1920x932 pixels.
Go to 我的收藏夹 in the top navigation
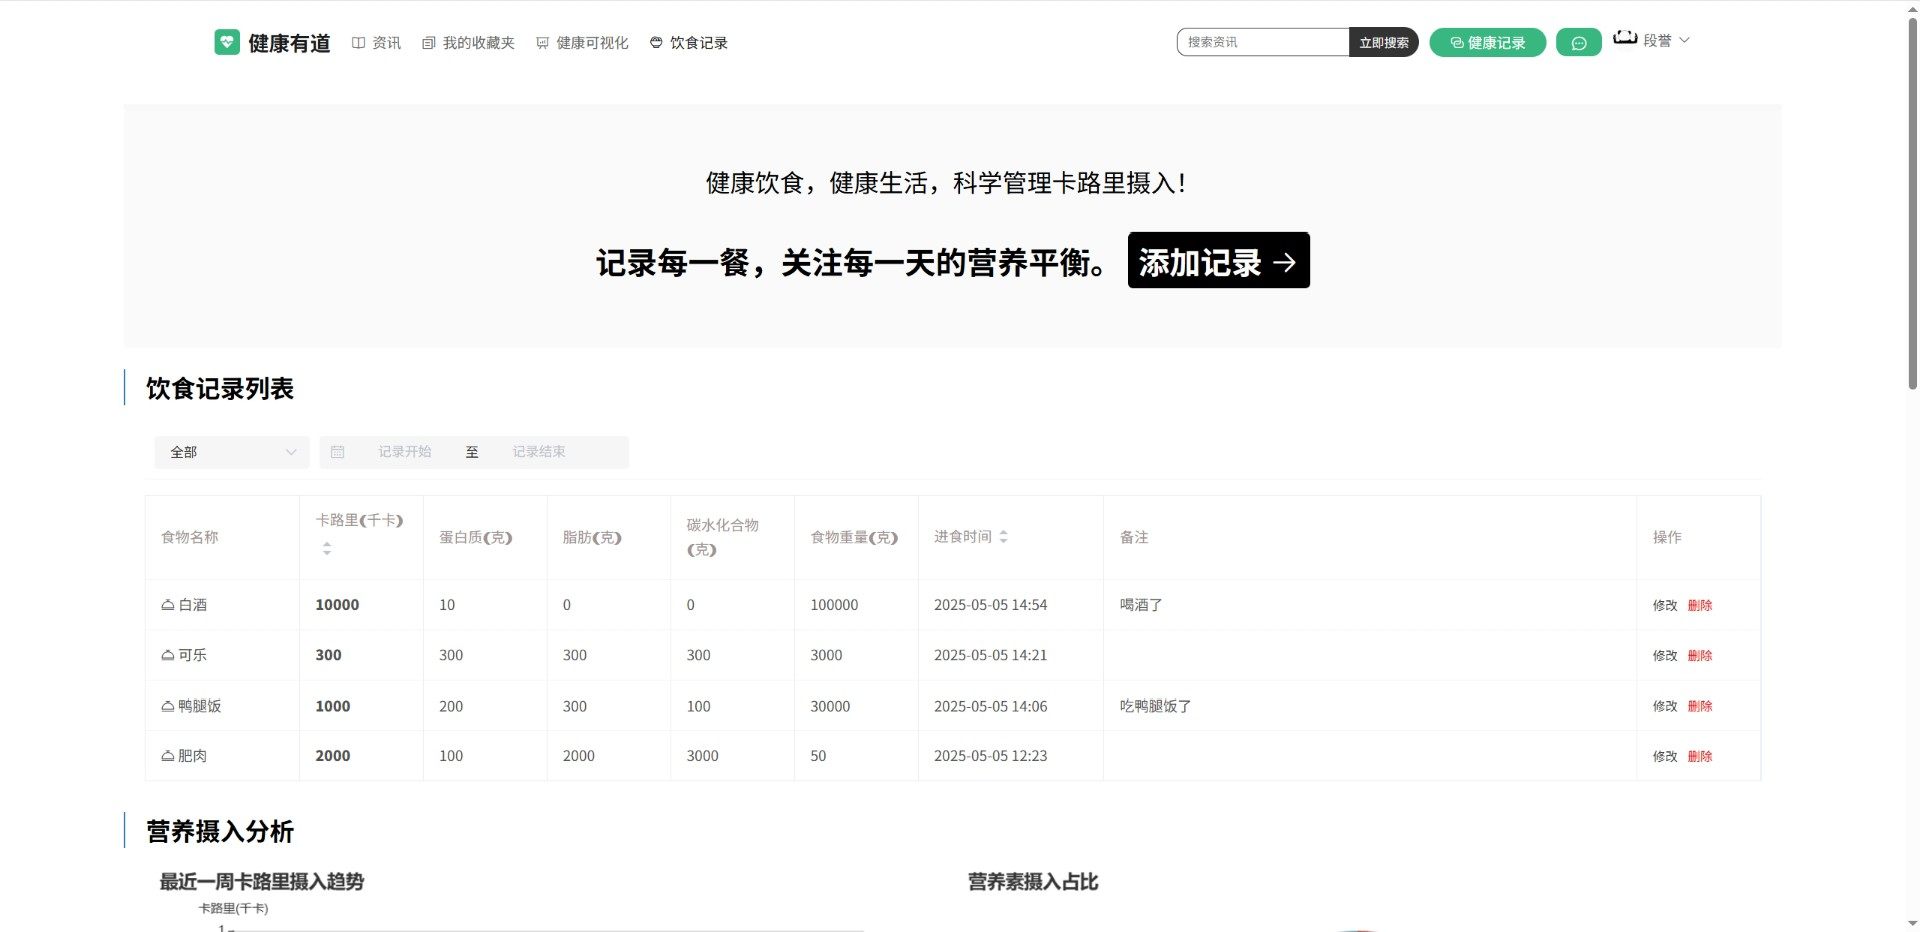(x=468, y=43)
